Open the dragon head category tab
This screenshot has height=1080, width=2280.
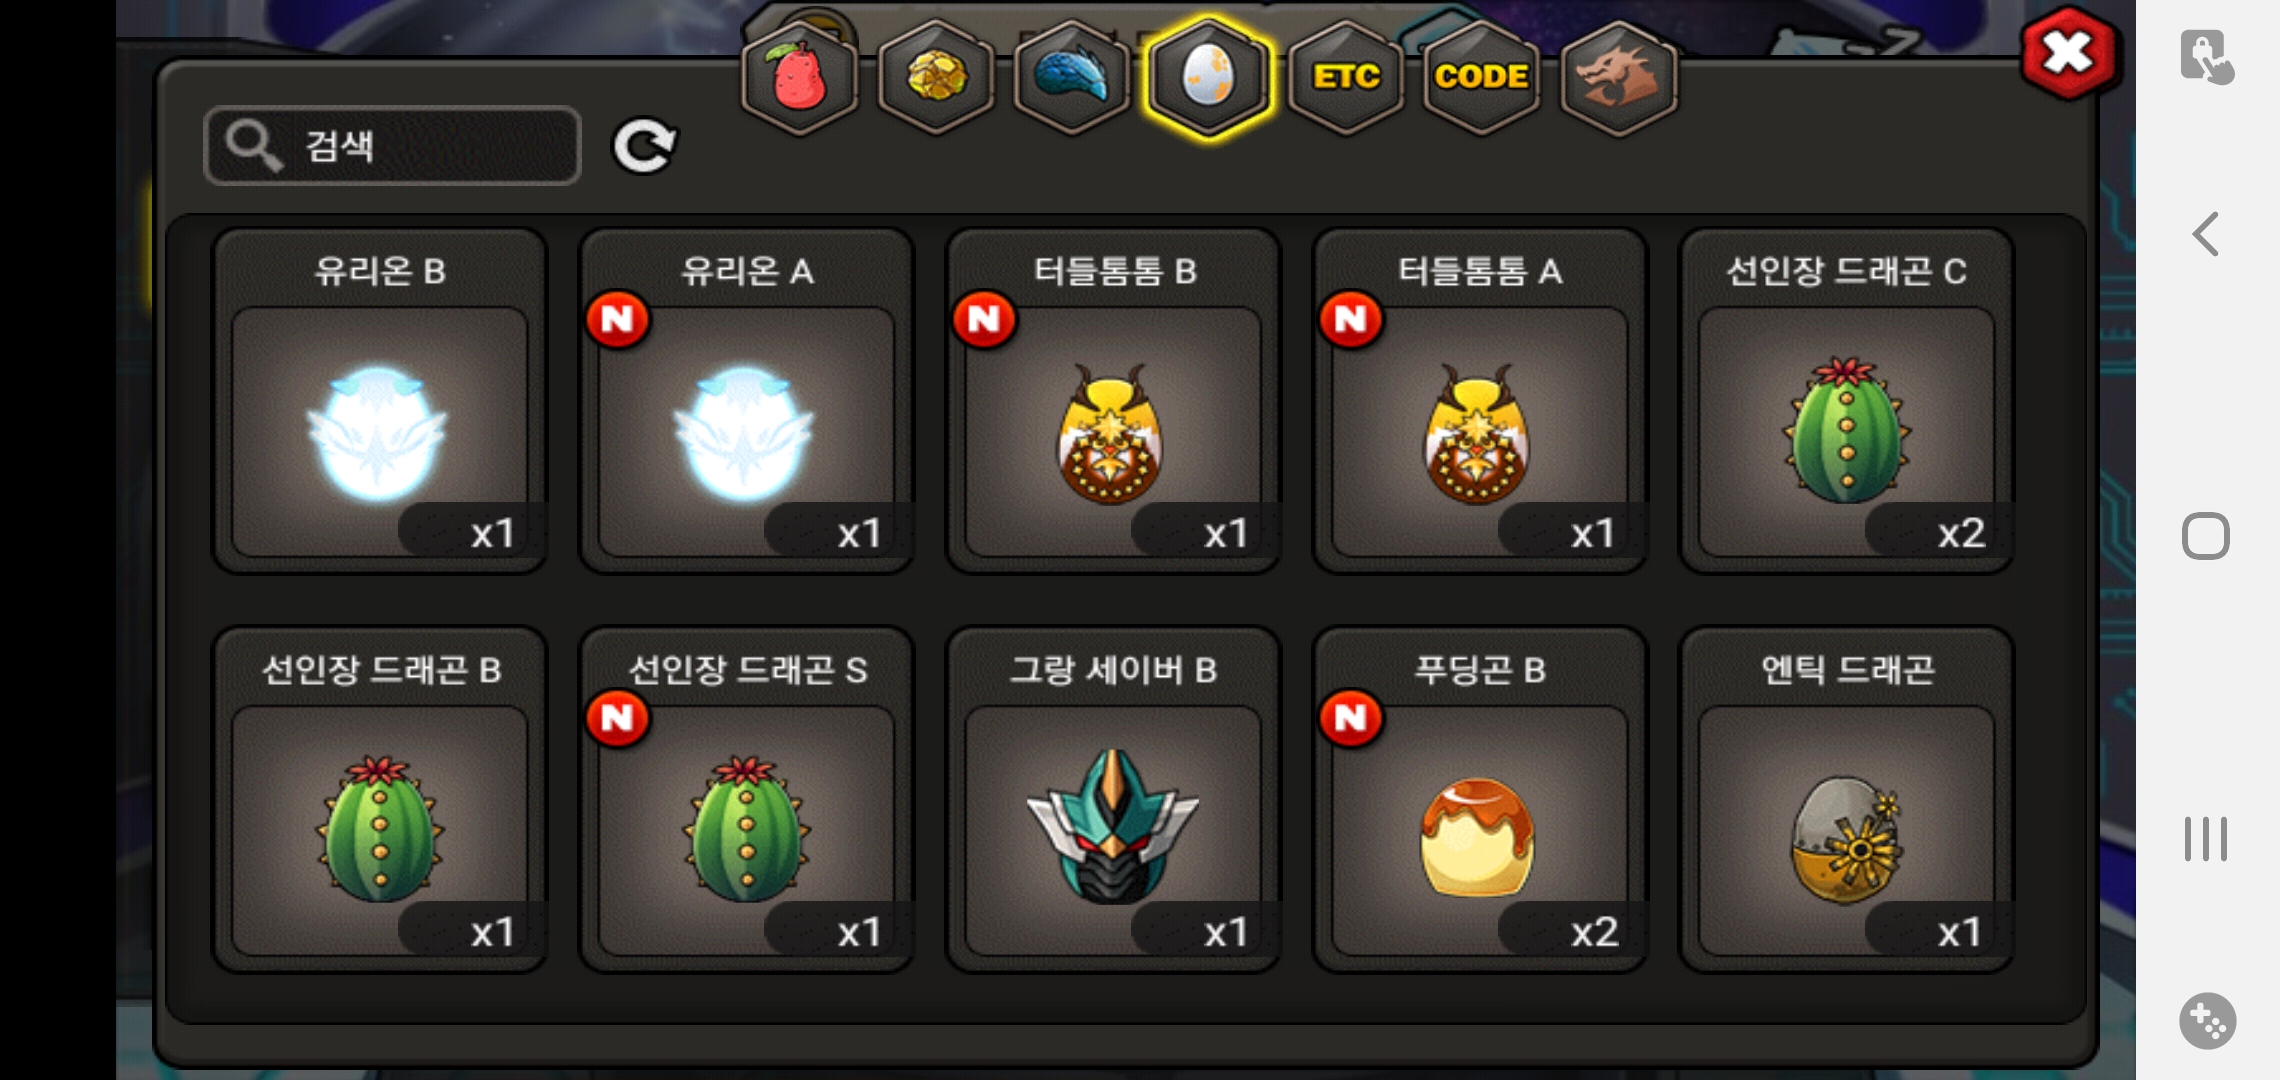click(x=1618, y=77)
